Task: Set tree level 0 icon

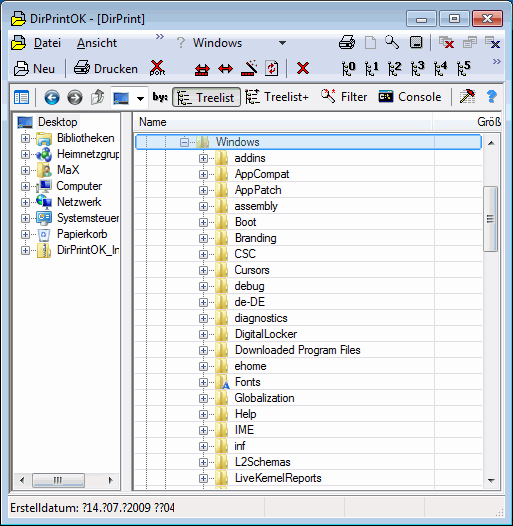Action: point(349,68)
